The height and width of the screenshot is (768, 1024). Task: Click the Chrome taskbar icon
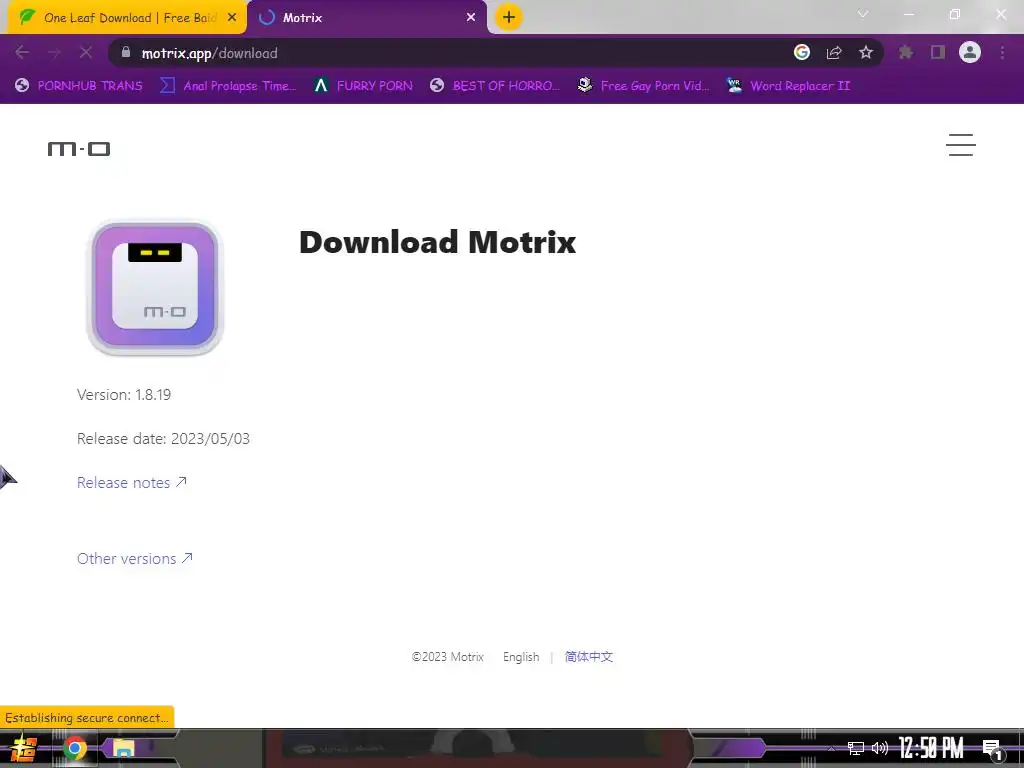74,748
